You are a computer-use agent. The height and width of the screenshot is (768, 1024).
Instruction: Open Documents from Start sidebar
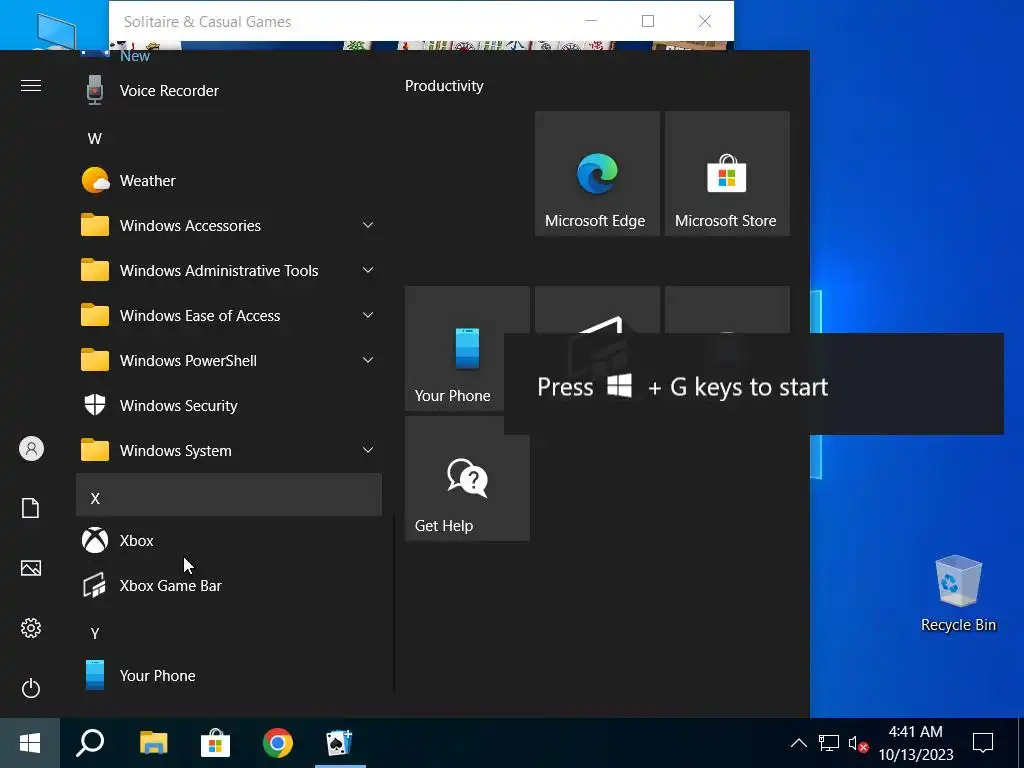pyautogui.click(x=31, y=508)
